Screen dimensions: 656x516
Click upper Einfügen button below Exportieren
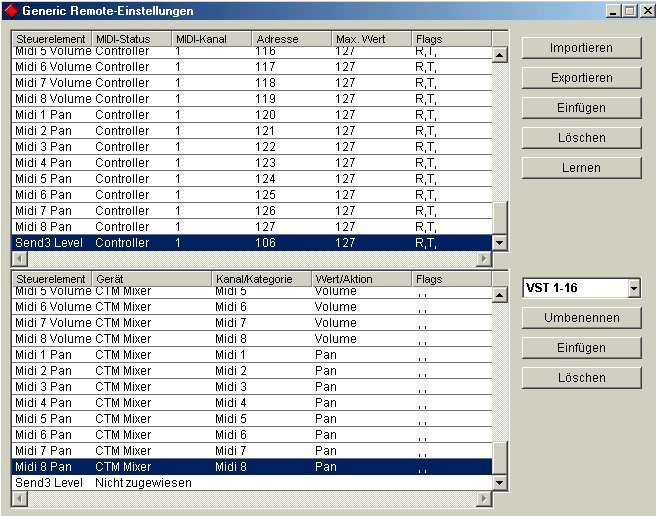coord(581,108)
